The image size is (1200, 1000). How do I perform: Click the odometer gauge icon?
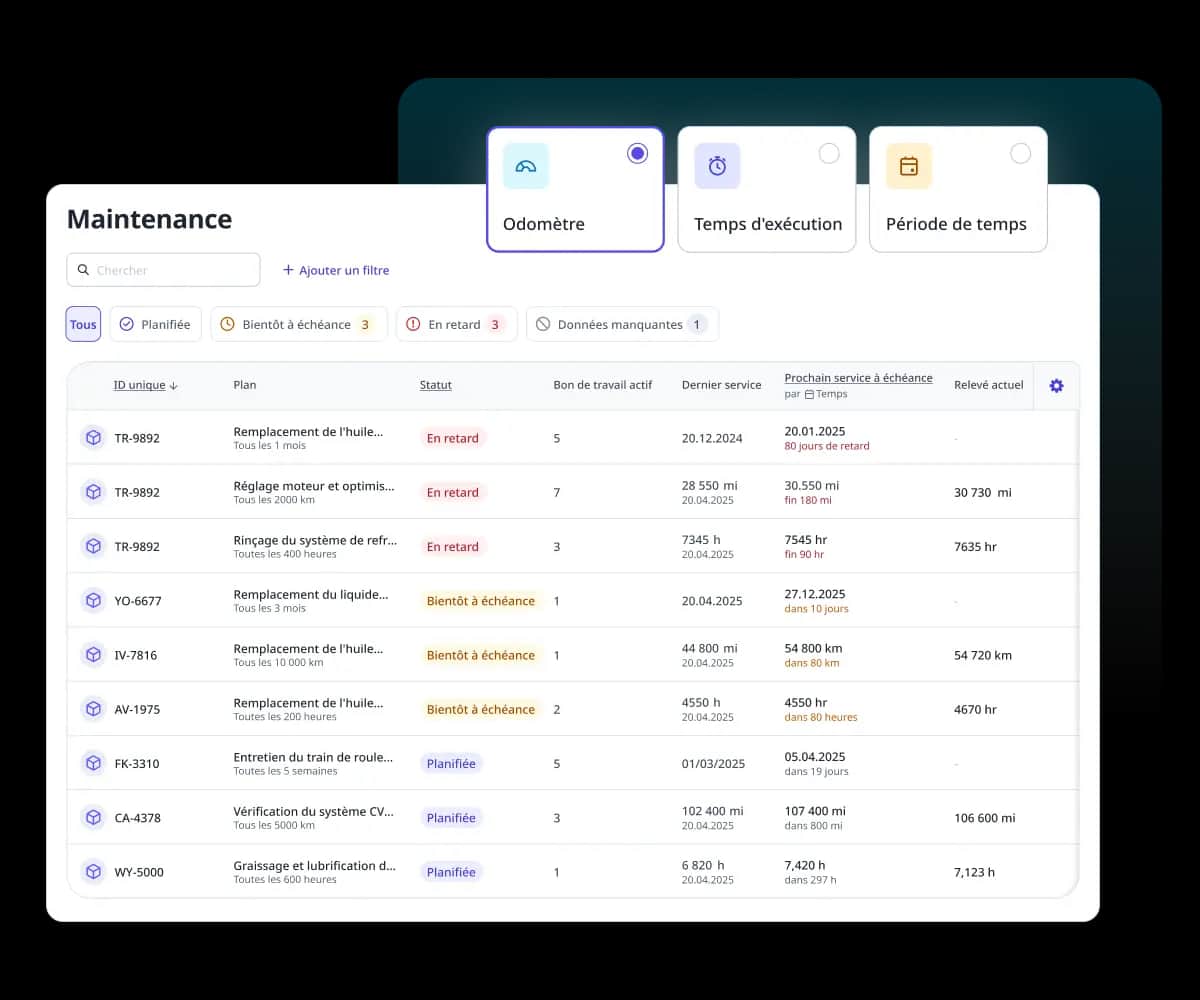(x=525, y=166)
